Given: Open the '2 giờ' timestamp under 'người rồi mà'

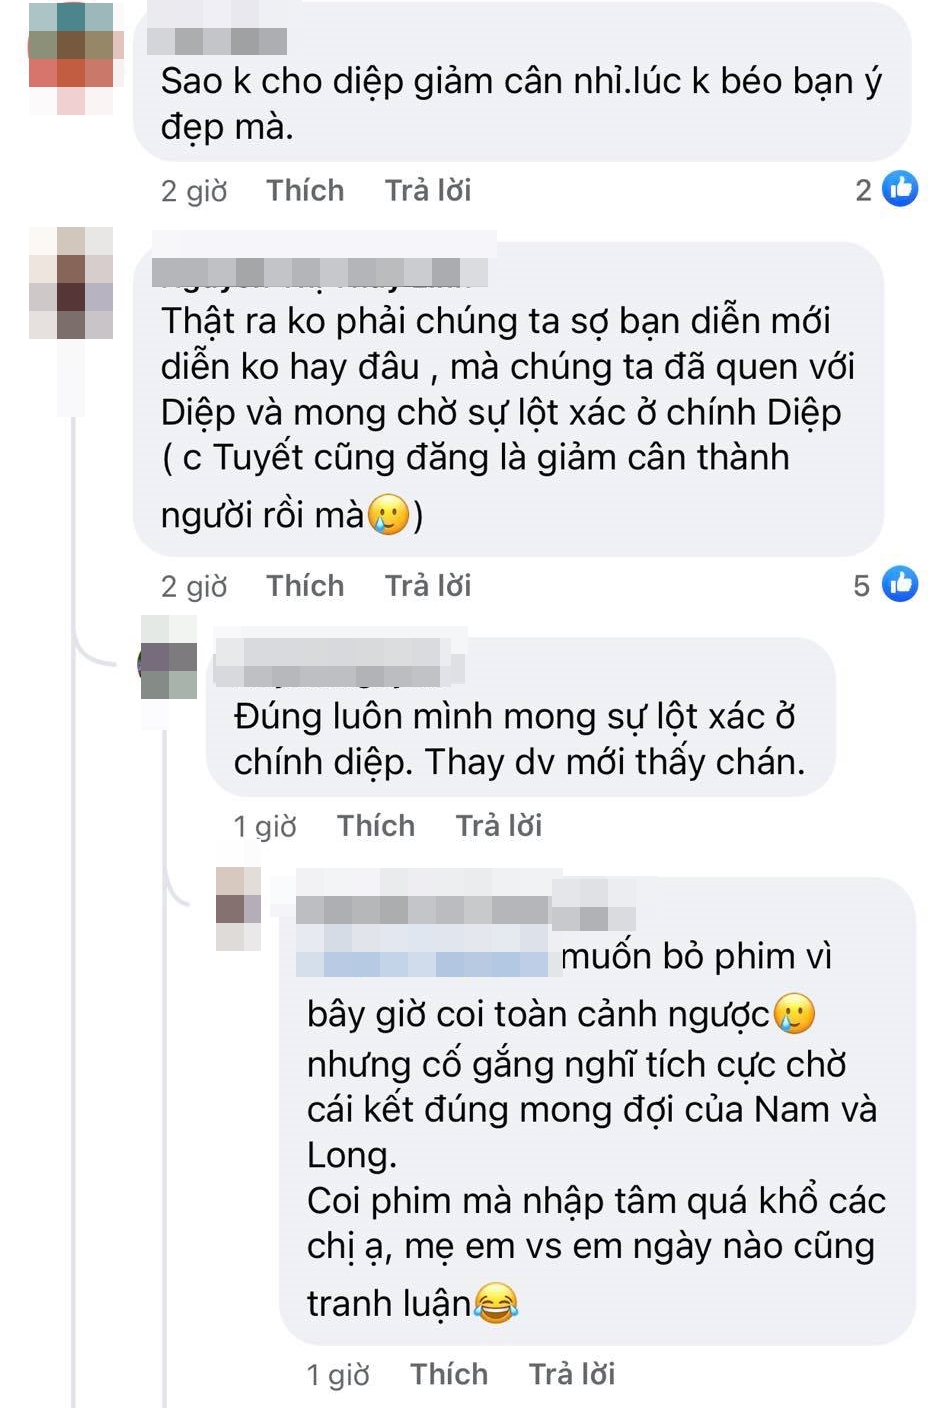Looking at the screenshot, I should tap(194, 585).
